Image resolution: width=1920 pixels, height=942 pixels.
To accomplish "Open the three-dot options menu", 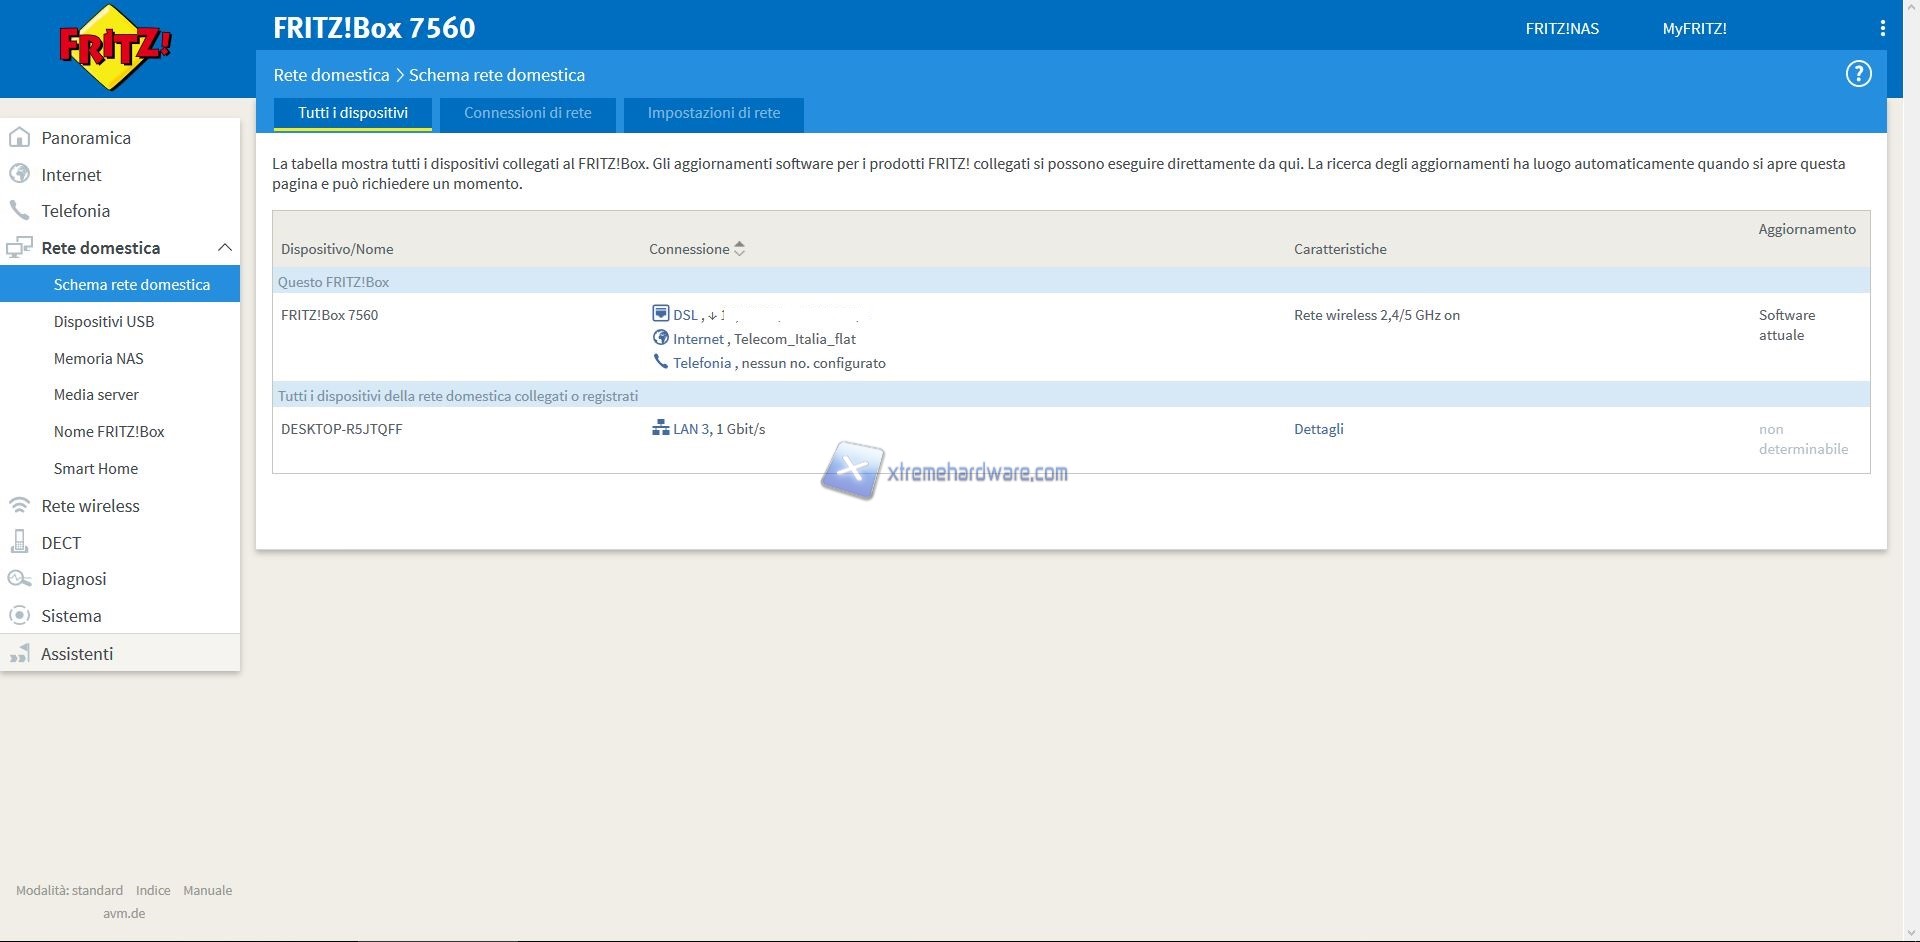I will (1882, 29).
